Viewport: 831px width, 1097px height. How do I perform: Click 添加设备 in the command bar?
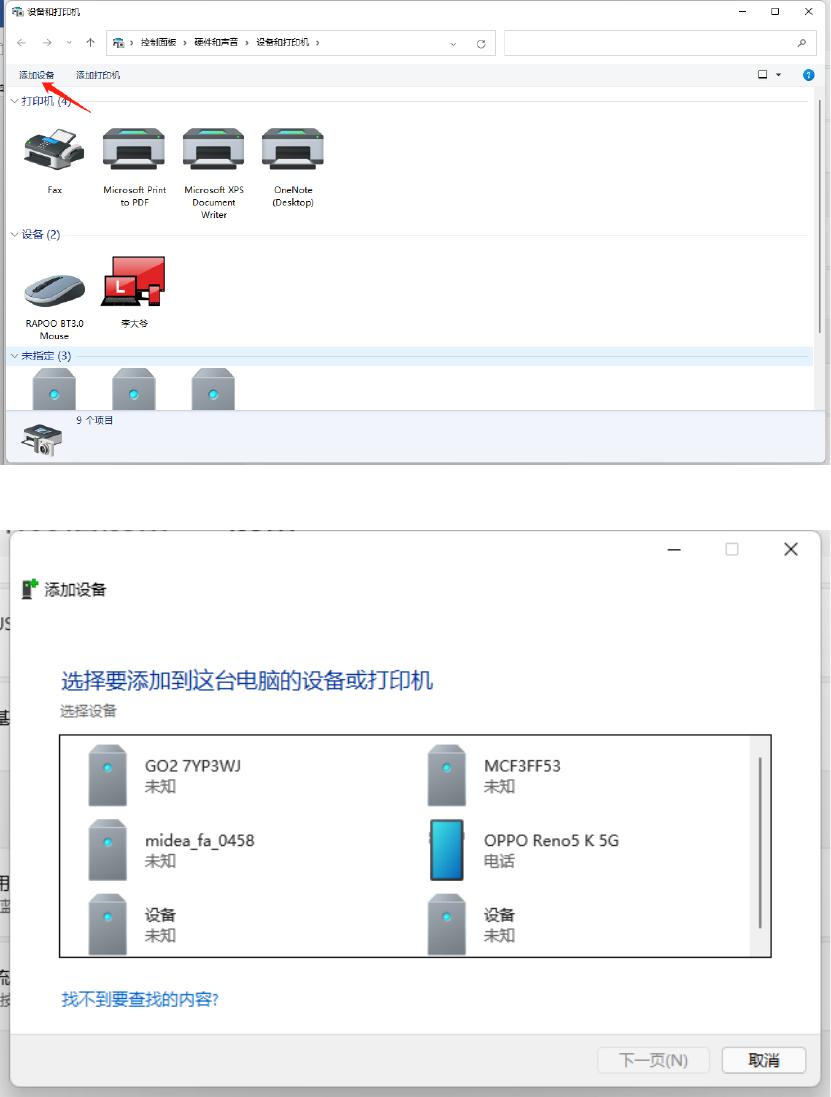[x=36, y=75]
